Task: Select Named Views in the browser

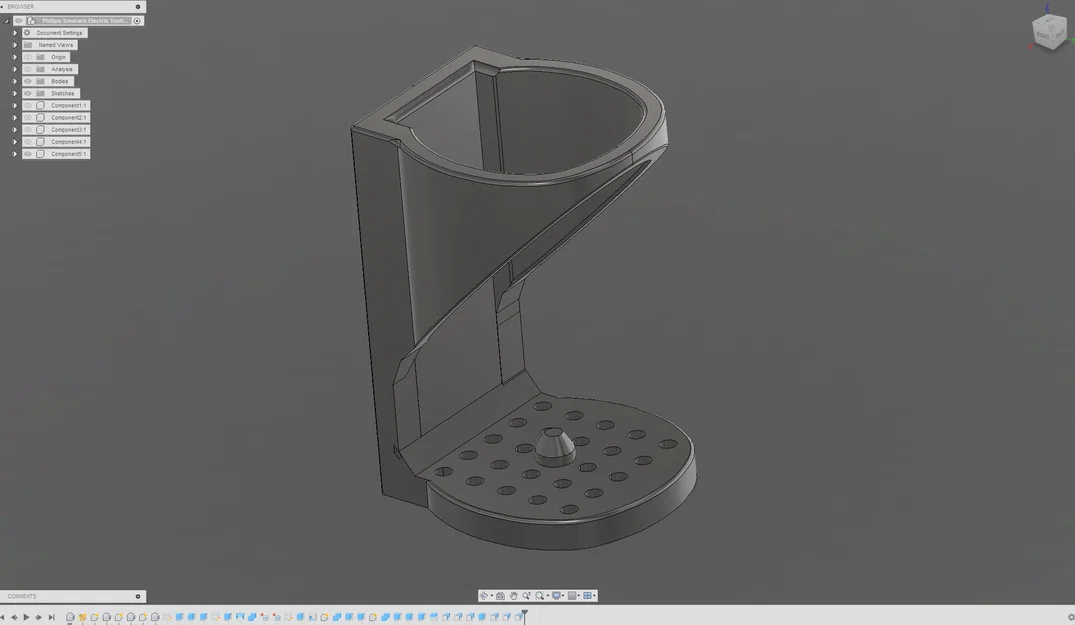Action: pyautogui.click(x=56, y=45)
